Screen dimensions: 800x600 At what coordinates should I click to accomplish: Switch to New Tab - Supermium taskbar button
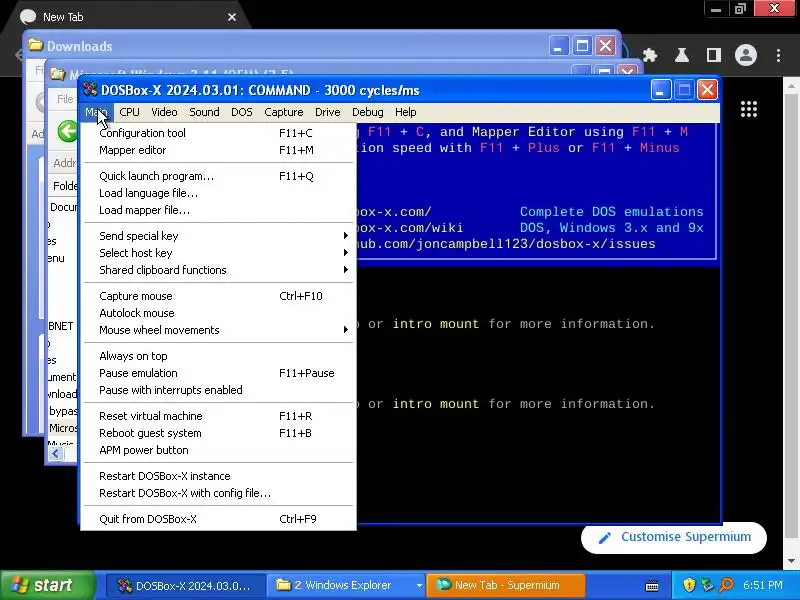pyautogui.click(x=506, y=586)
